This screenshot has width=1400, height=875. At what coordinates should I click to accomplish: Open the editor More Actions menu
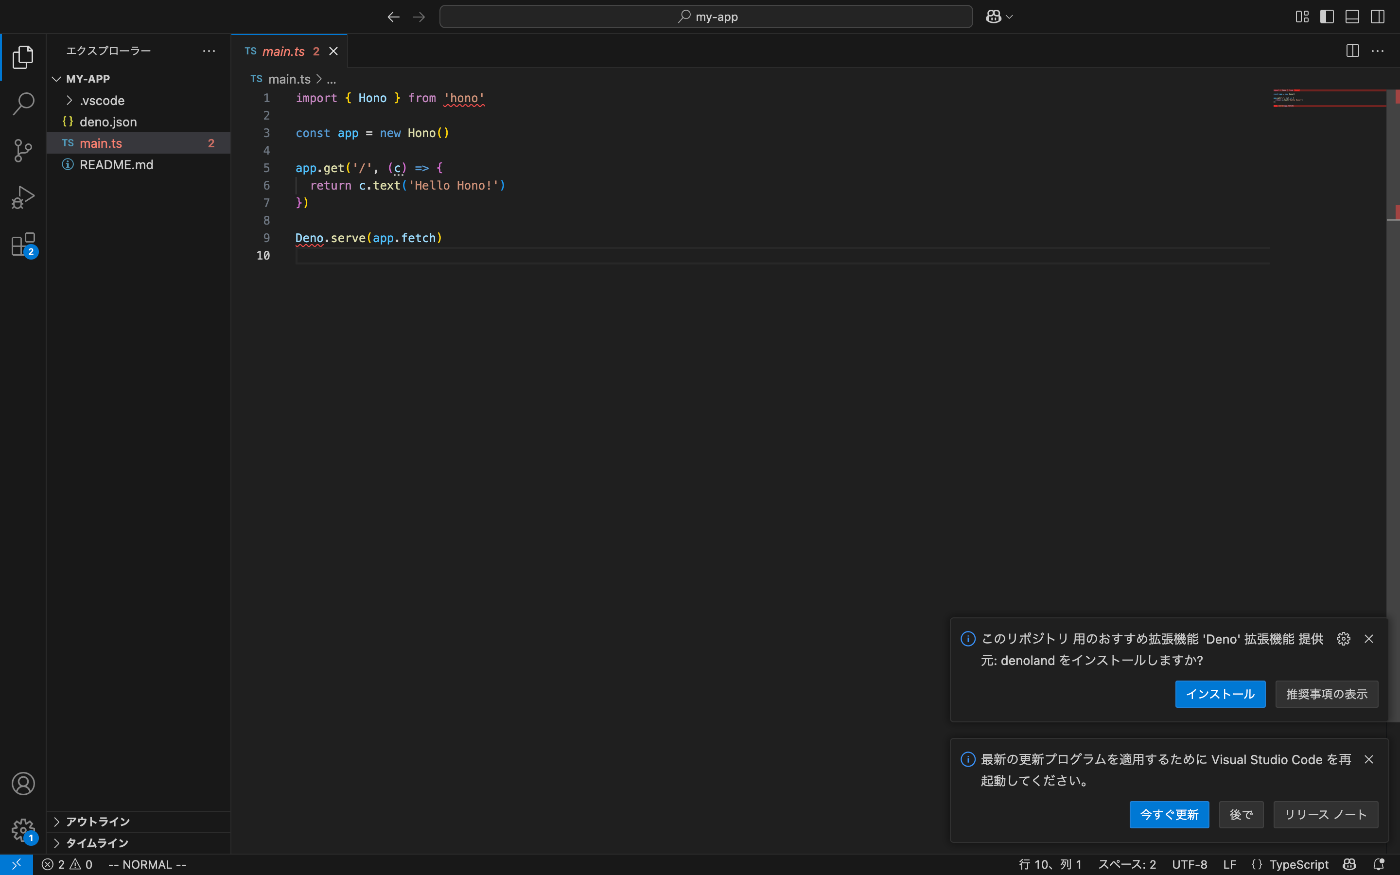(x=1378, y=51)
